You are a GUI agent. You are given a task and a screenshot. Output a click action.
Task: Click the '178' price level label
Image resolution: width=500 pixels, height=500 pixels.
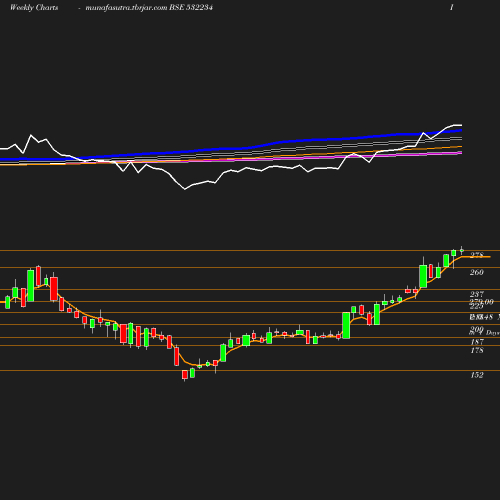pos(477,350)
